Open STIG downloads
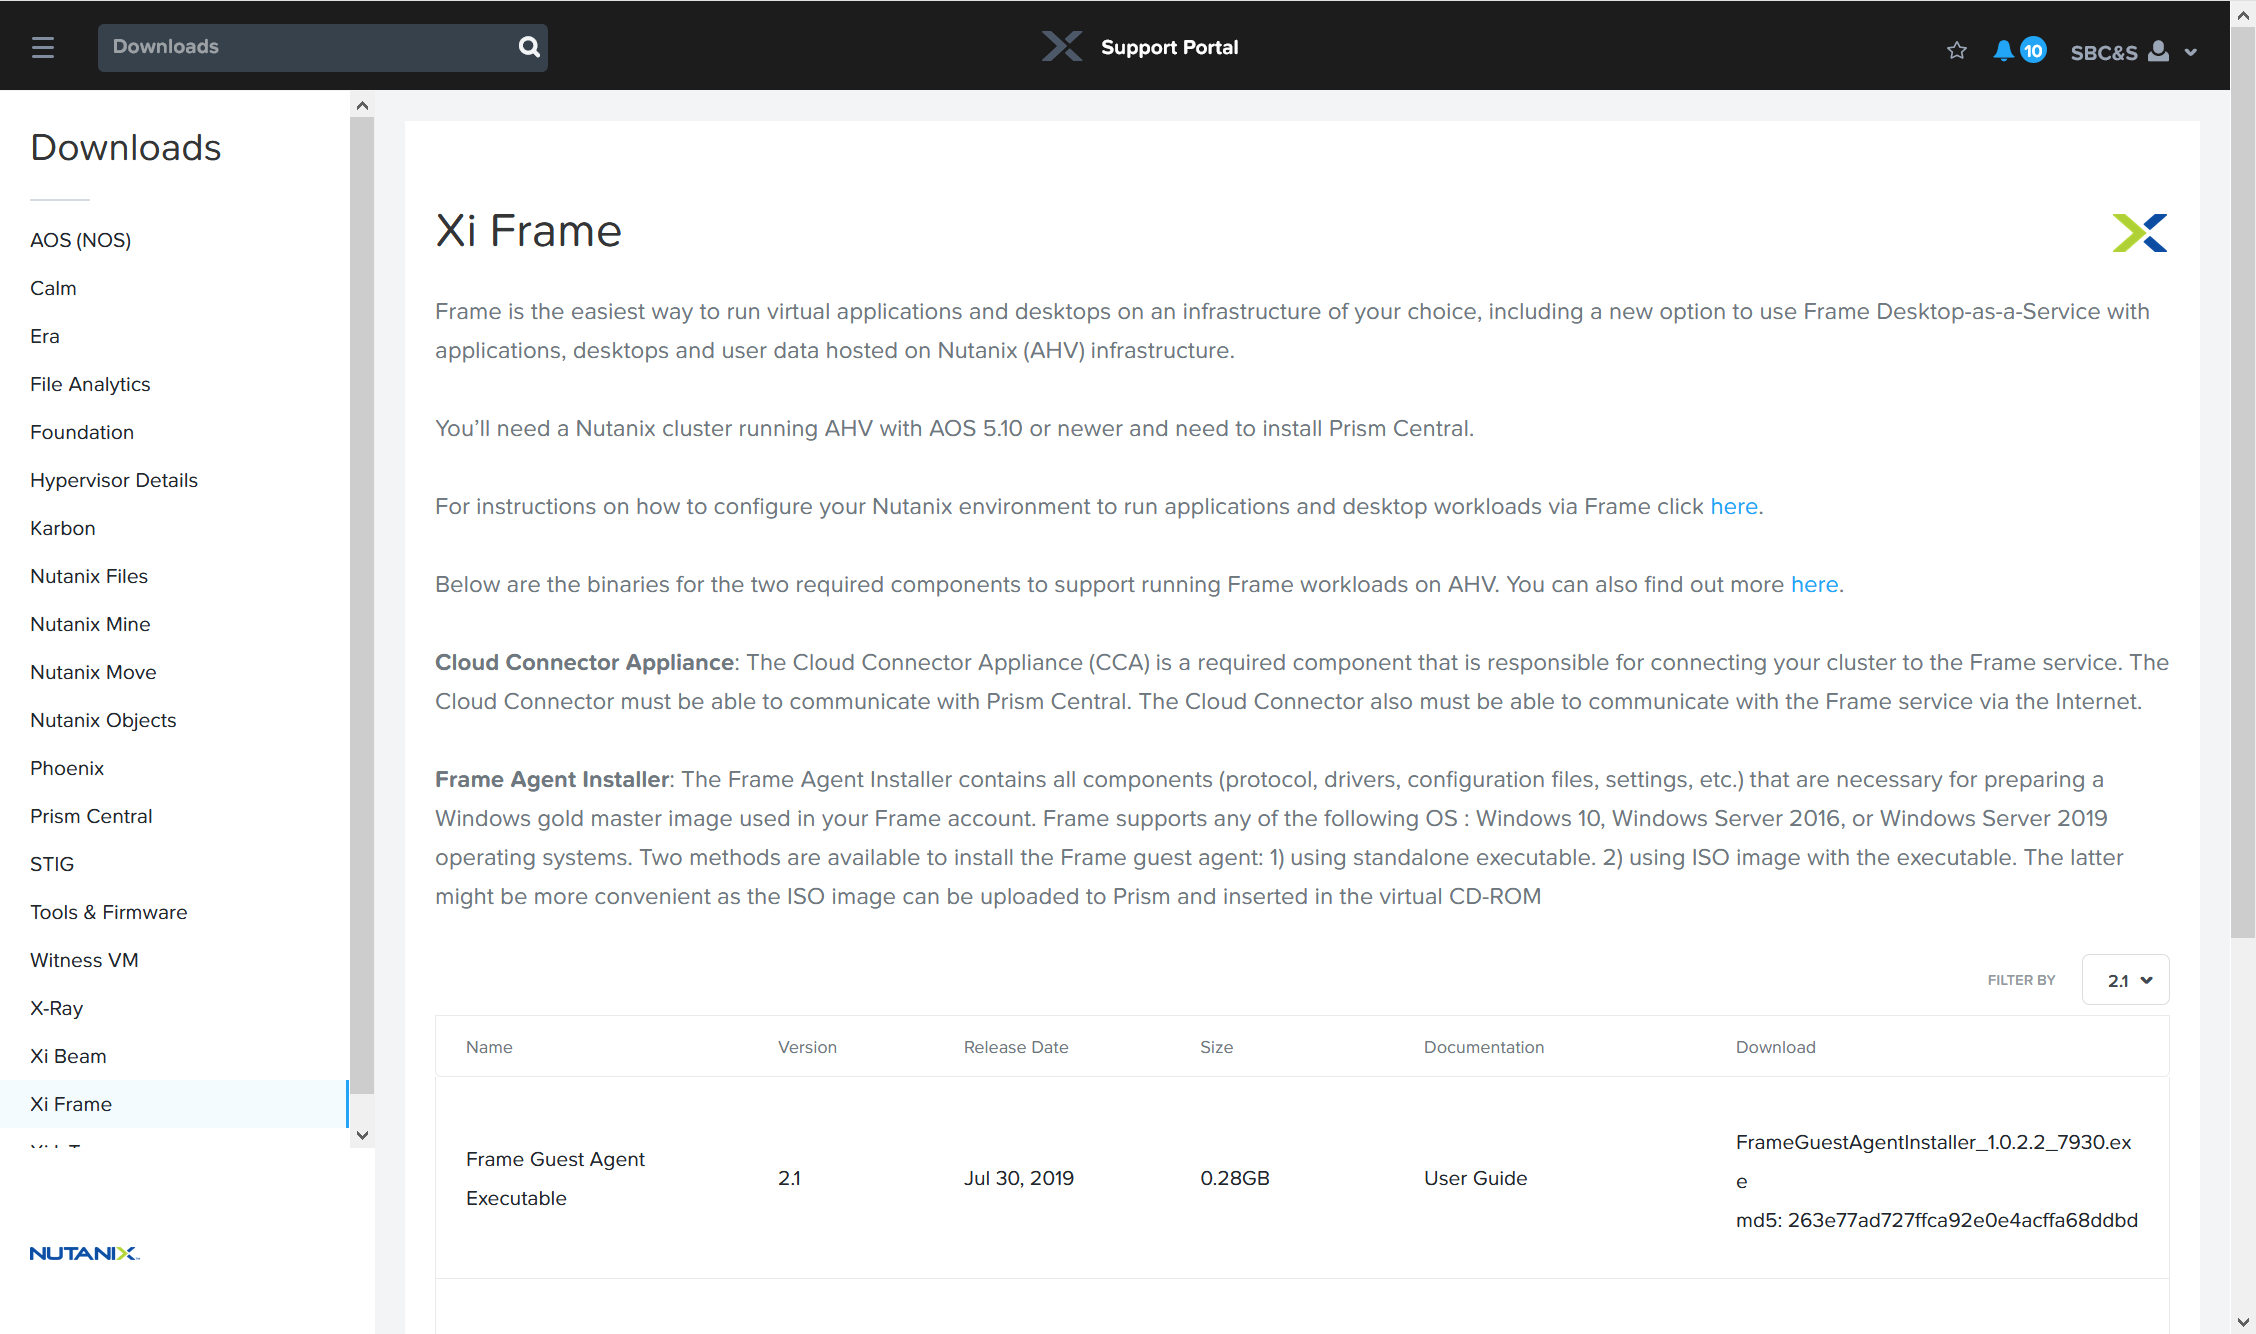 click(x=52, y=864)
